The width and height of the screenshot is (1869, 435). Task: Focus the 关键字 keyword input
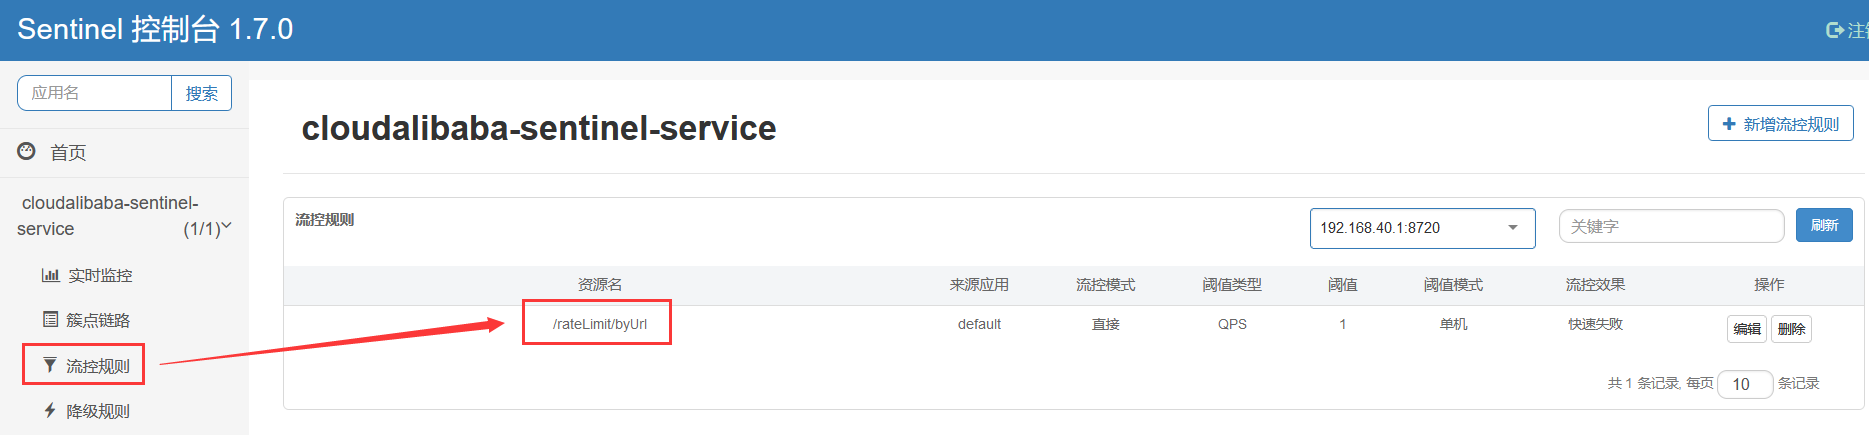[x=1671, y=226]
